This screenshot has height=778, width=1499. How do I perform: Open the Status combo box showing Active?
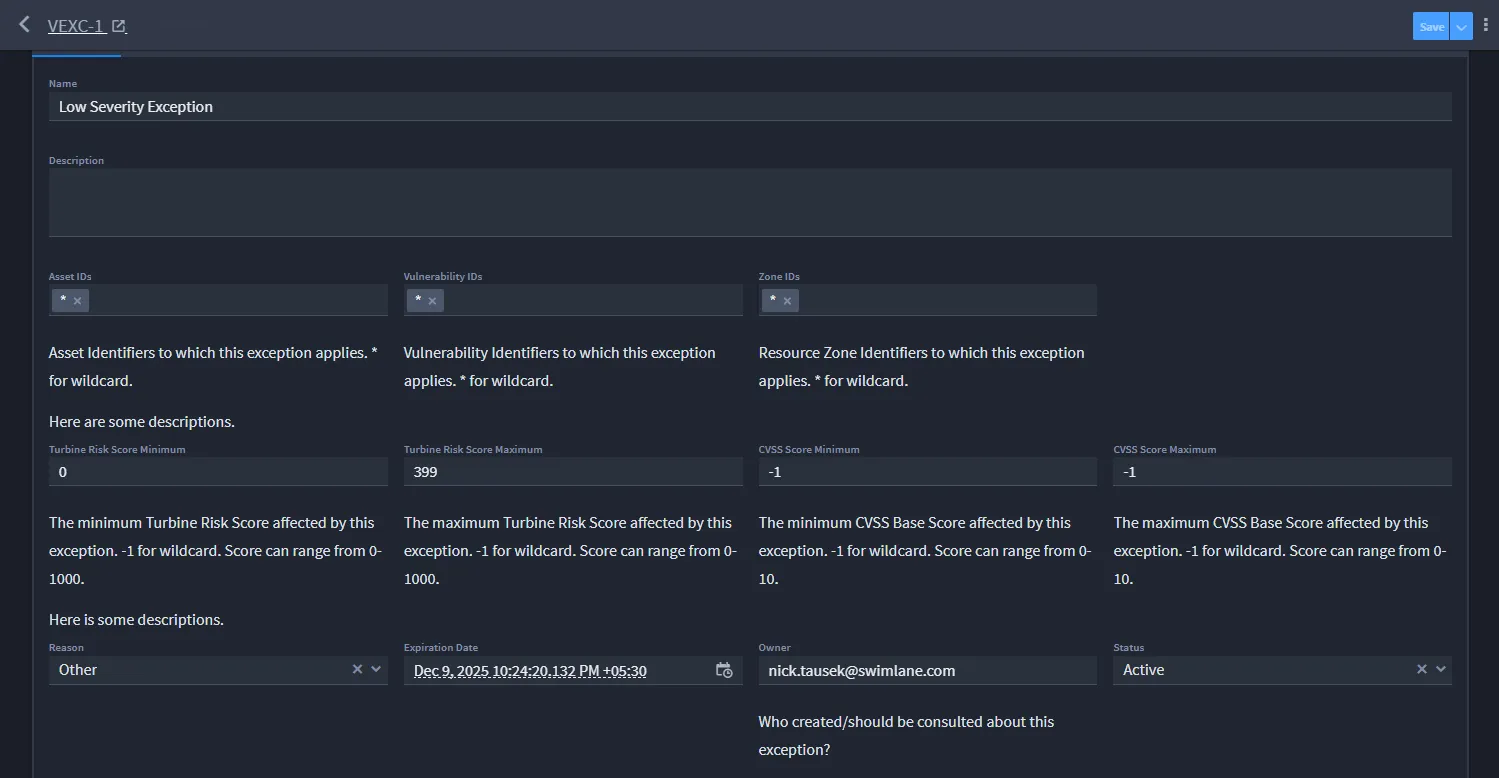pos(1282,670)
